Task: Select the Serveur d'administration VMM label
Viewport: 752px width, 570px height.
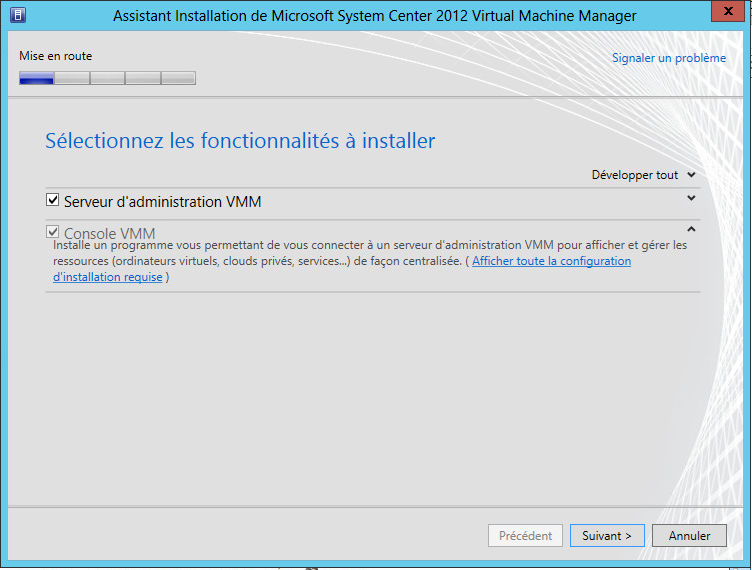Action: (x=163, y=202)
